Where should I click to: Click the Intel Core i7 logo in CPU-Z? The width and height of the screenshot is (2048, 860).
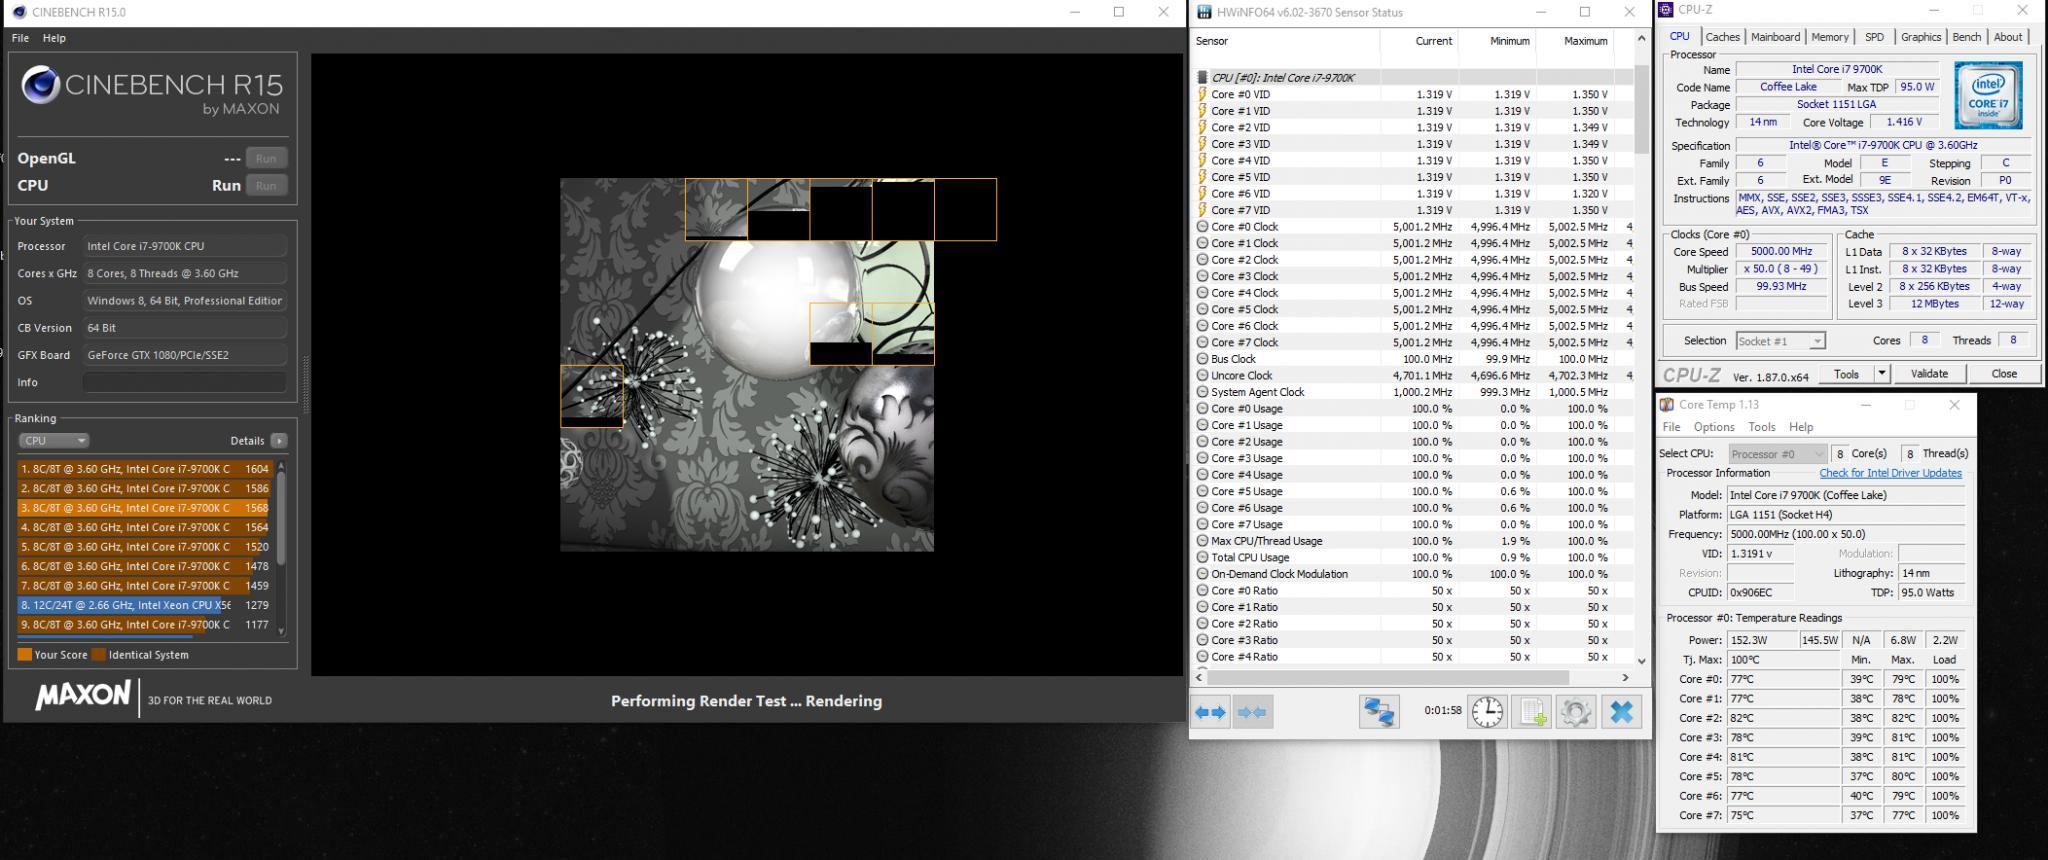click(1988, 95)
